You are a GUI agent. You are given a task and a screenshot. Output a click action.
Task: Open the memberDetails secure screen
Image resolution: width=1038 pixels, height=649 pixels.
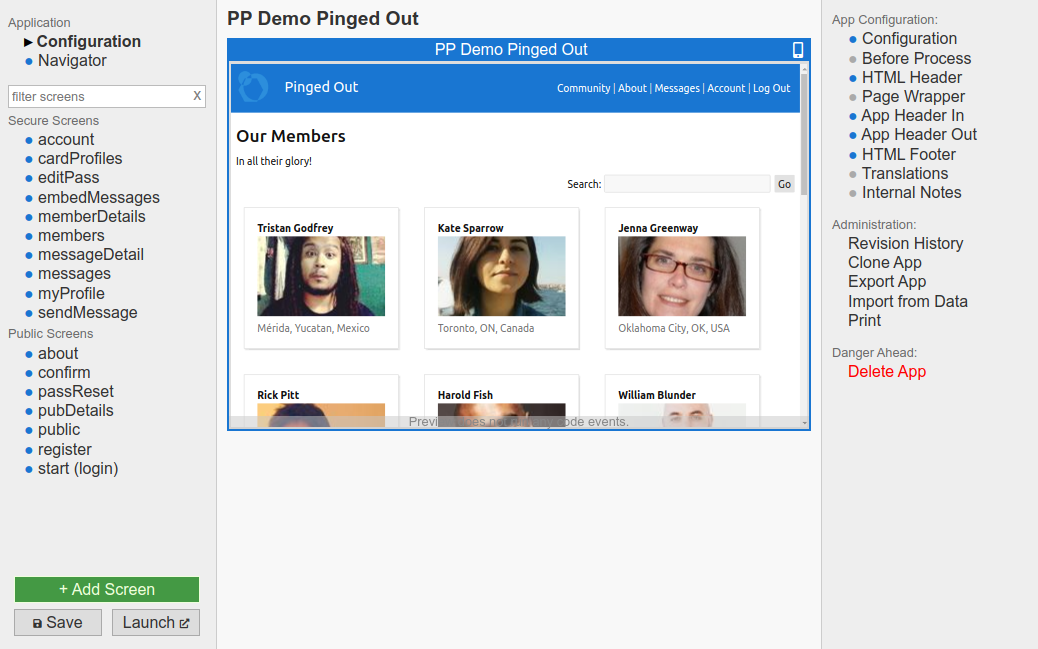[x=91, y=217]
